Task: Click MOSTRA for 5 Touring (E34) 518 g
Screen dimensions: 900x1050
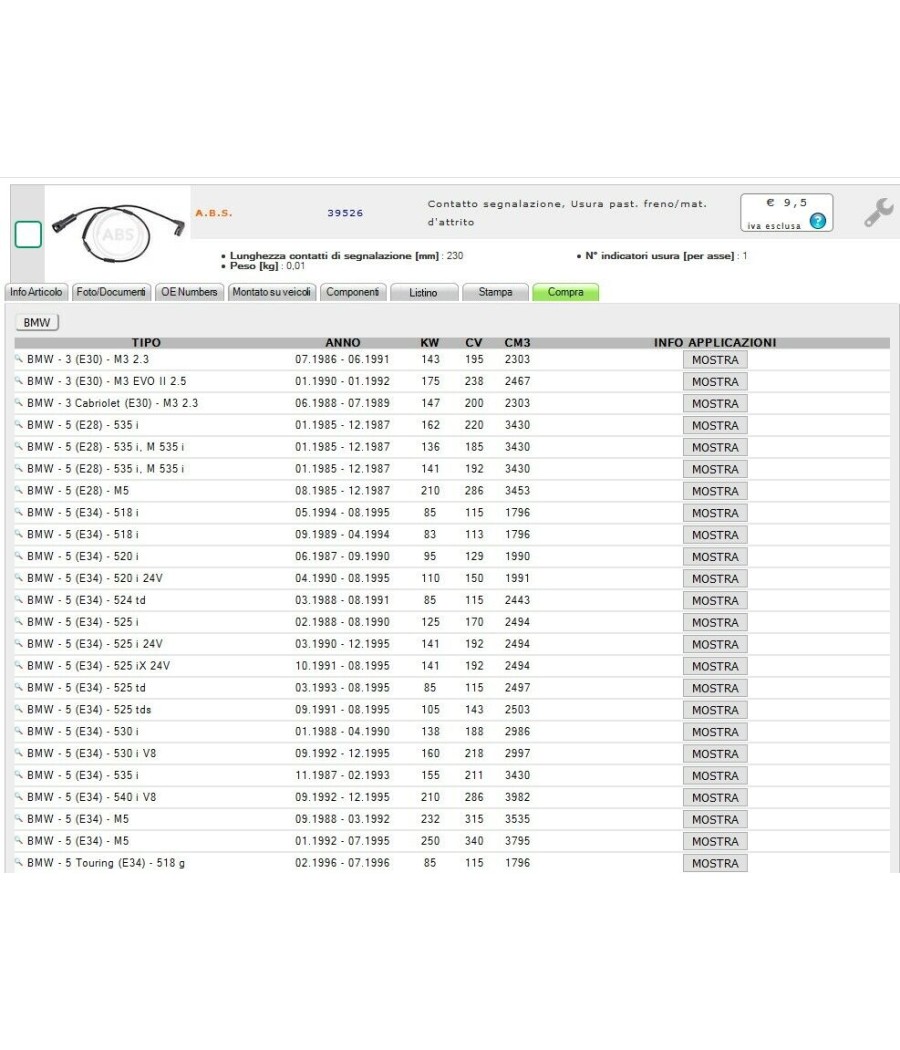Action: [x=715, y=863]
